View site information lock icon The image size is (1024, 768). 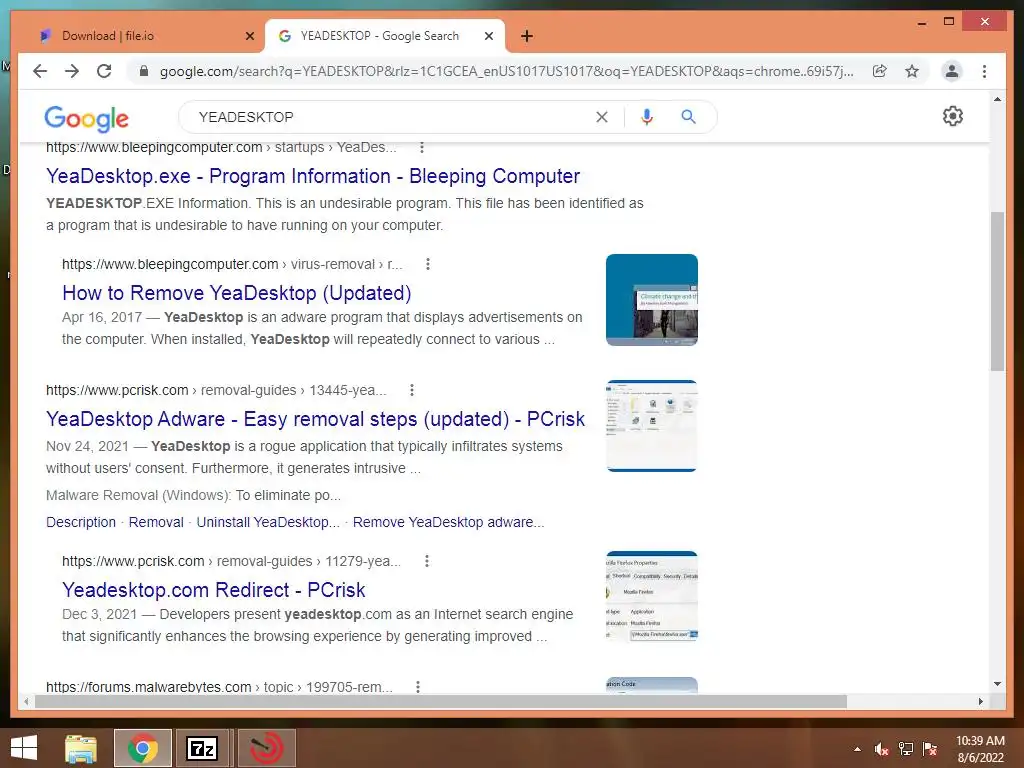tap(144, 71)
